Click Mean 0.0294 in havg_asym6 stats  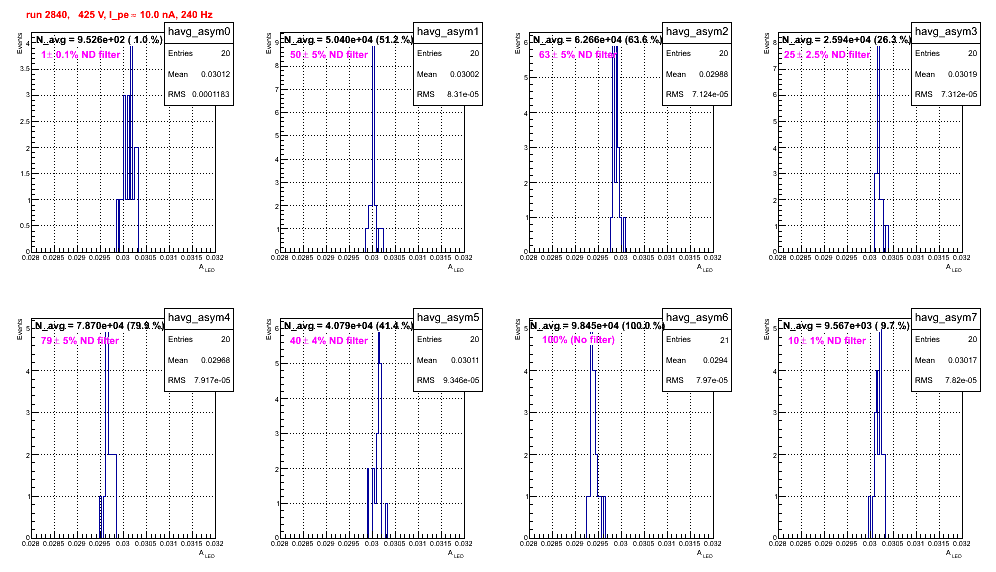(697, 360)
